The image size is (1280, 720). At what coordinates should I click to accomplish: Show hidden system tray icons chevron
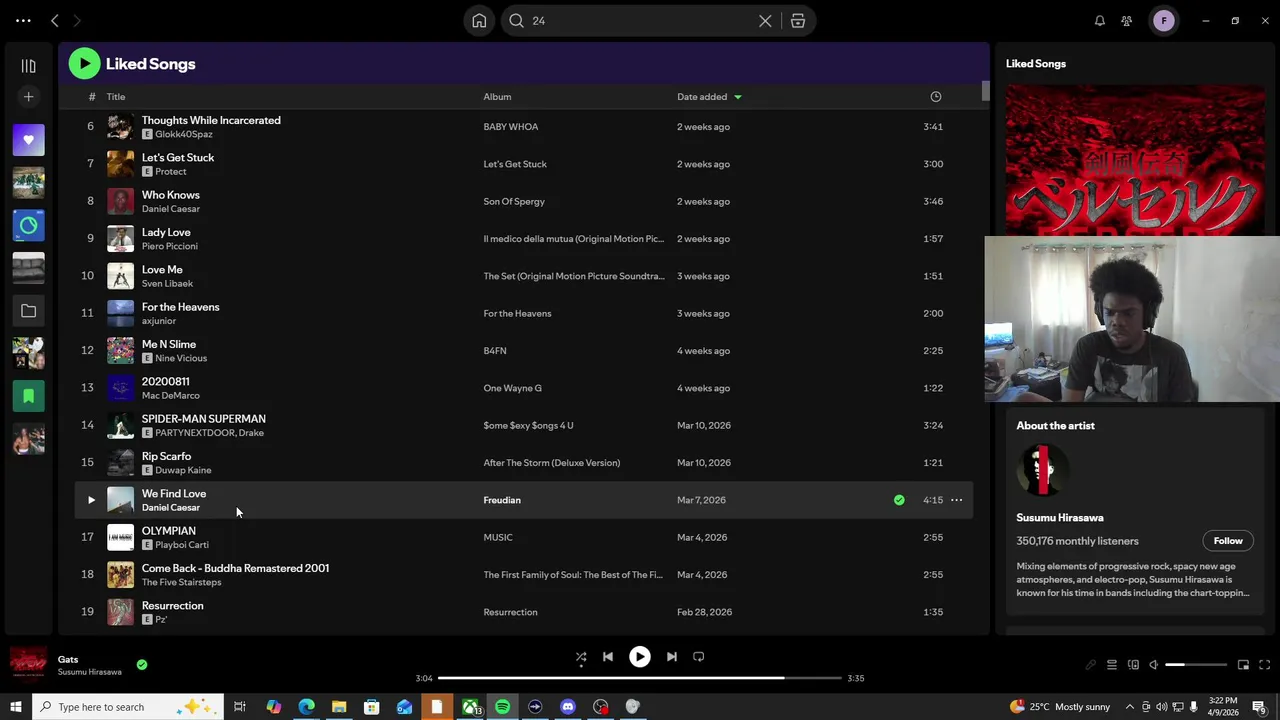pyautogui.click(x=1130, y=707)
